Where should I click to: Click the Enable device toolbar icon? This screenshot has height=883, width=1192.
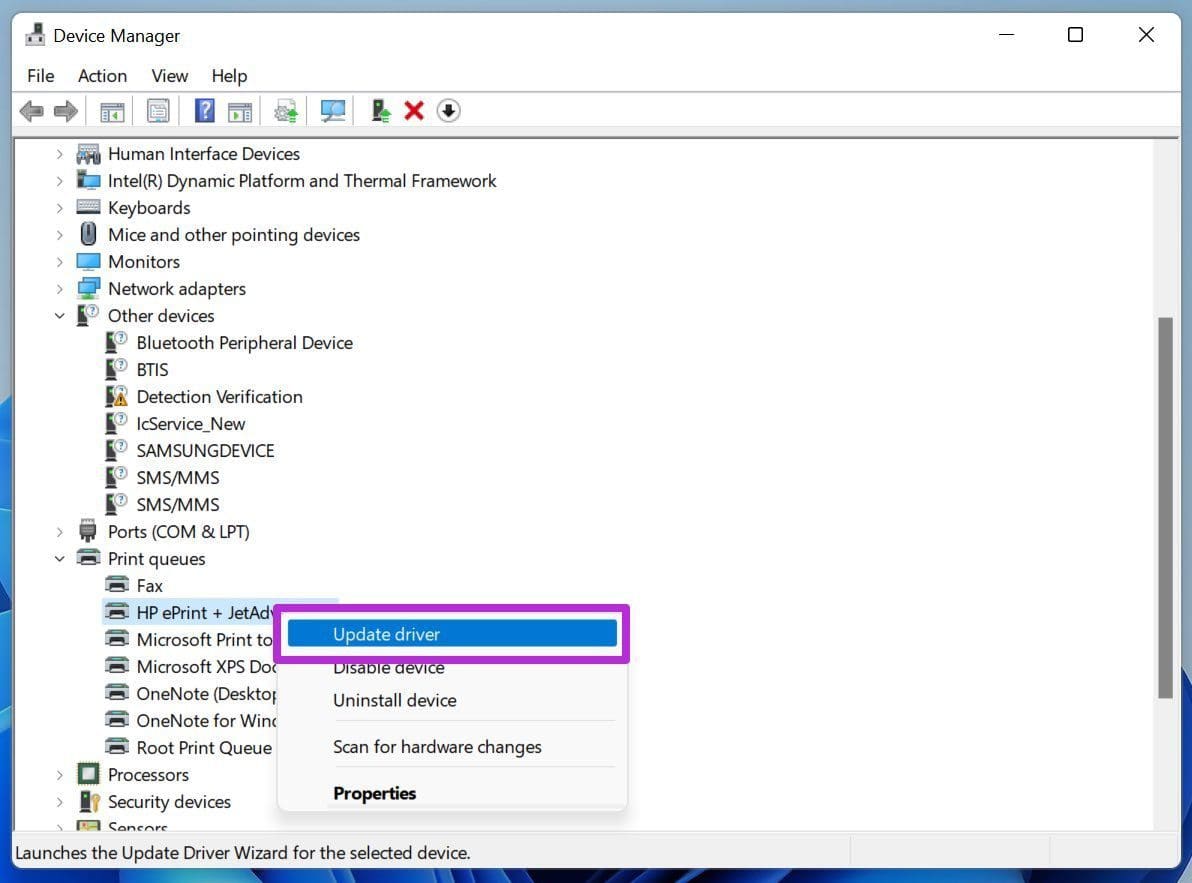(380, 112)
